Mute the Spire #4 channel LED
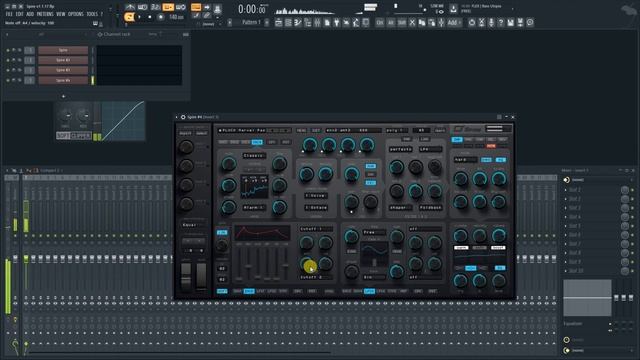Screen dimensions: 640x360 pos(7,80)
